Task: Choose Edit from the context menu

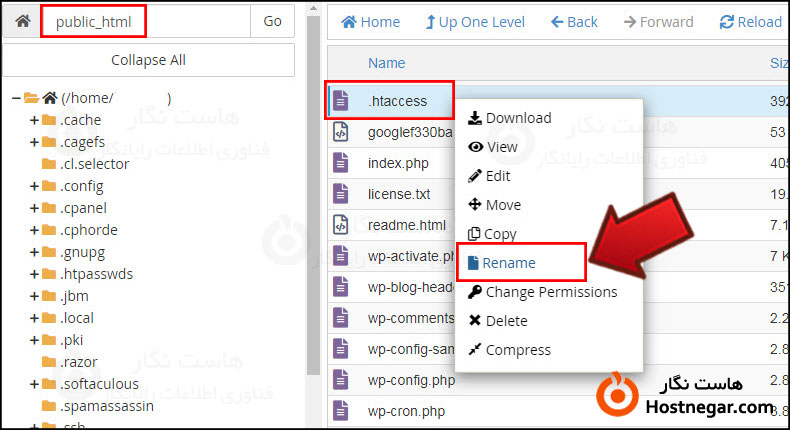Action: click(489, 176)
